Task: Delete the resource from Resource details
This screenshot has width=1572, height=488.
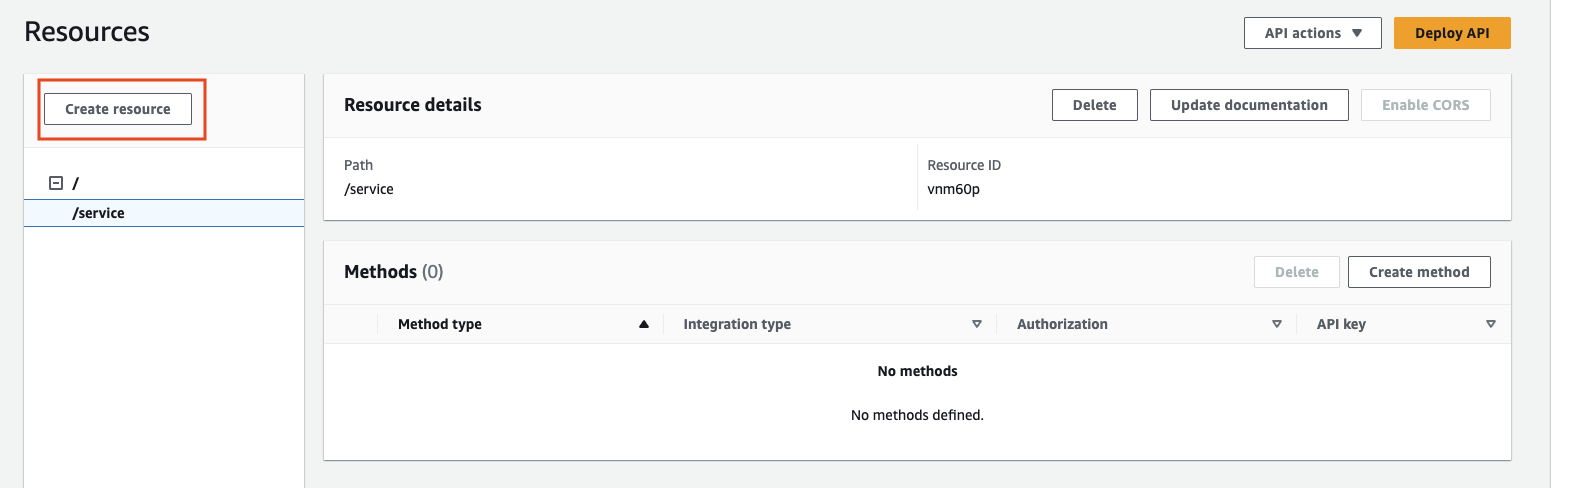Action: 1094,105
